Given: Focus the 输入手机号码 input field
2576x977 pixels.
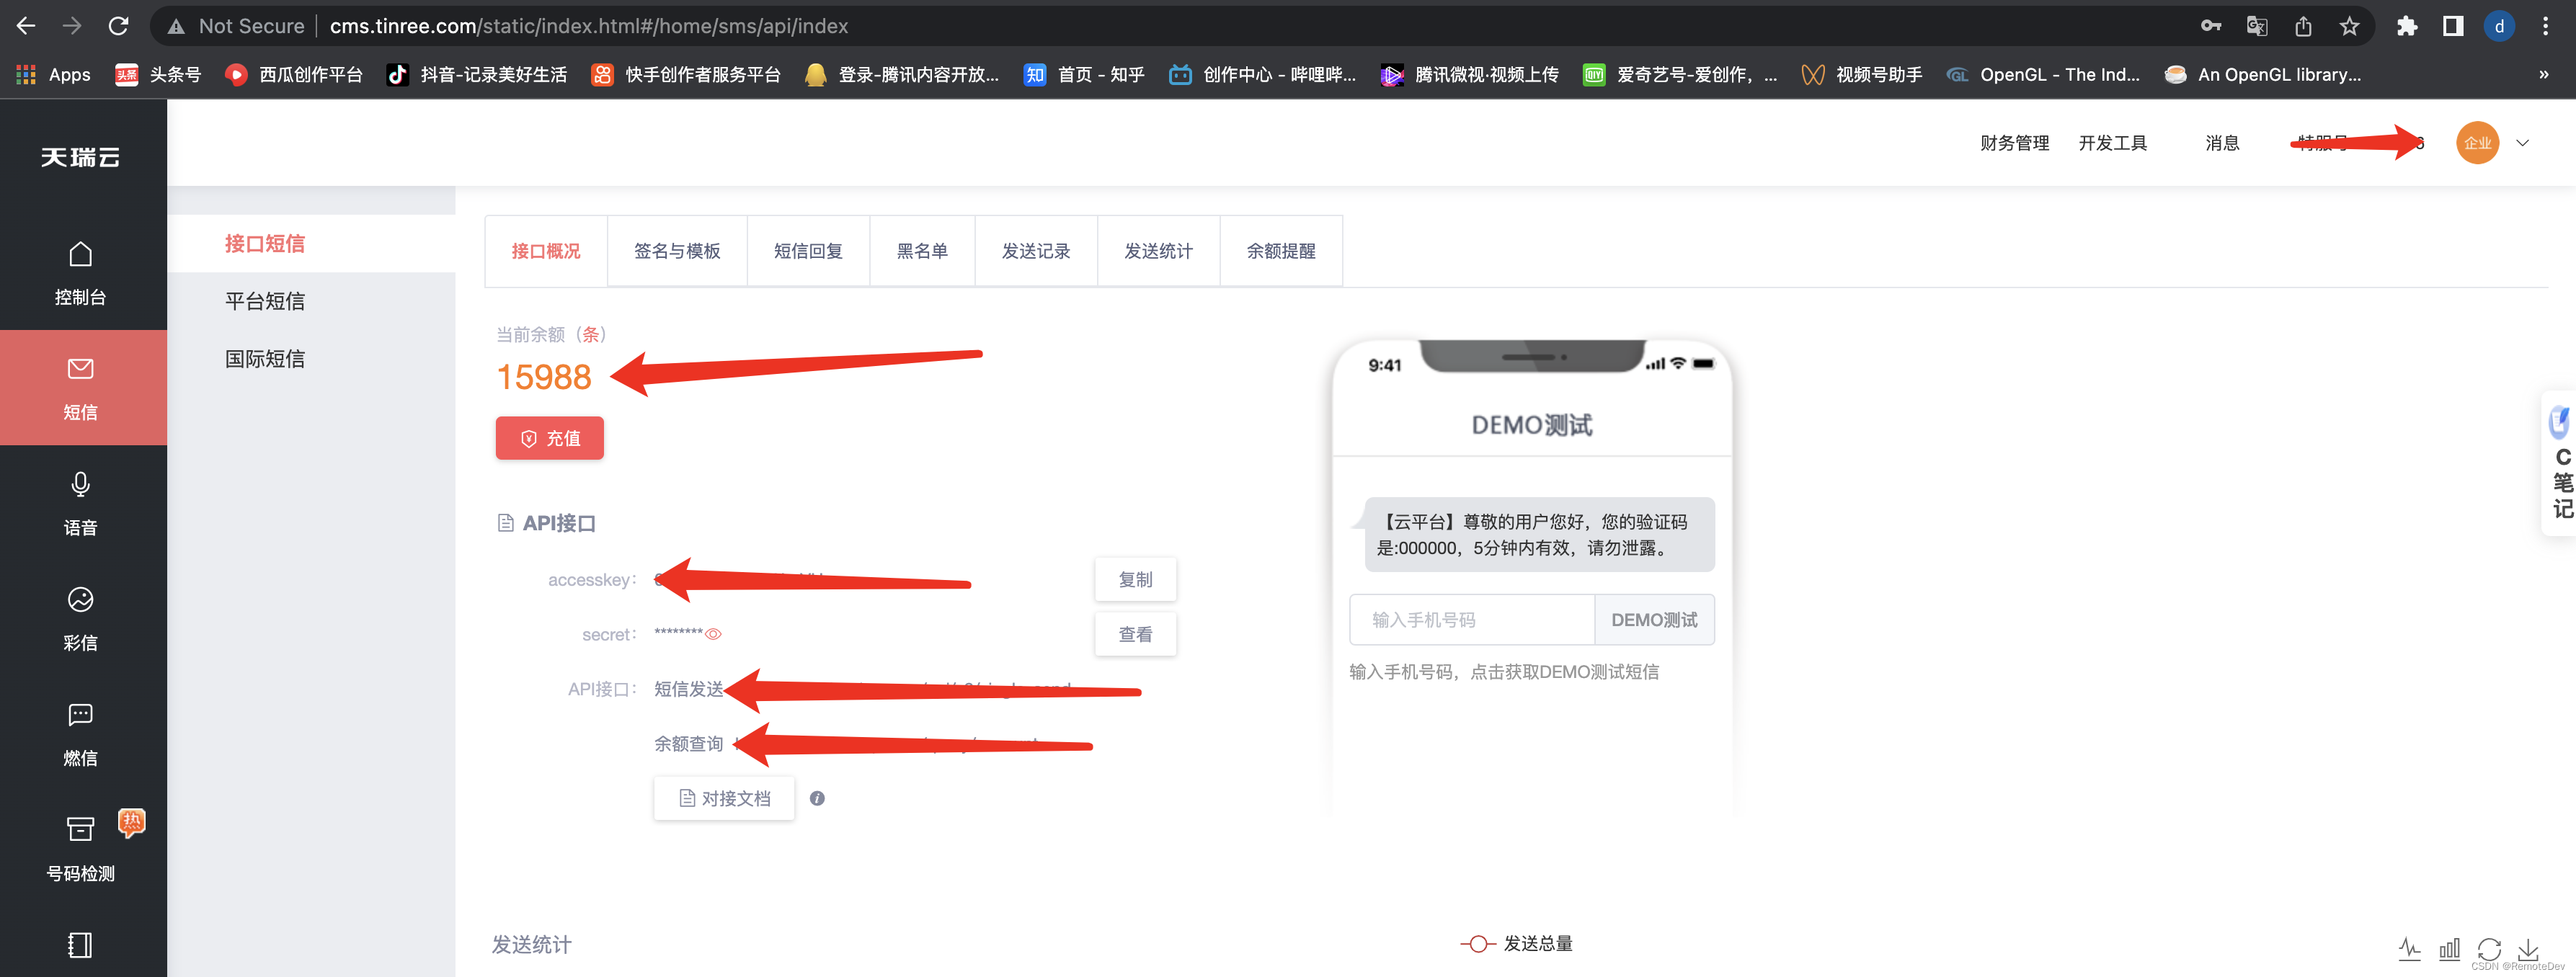Looking at the screenshot, I should [1471, 620].
